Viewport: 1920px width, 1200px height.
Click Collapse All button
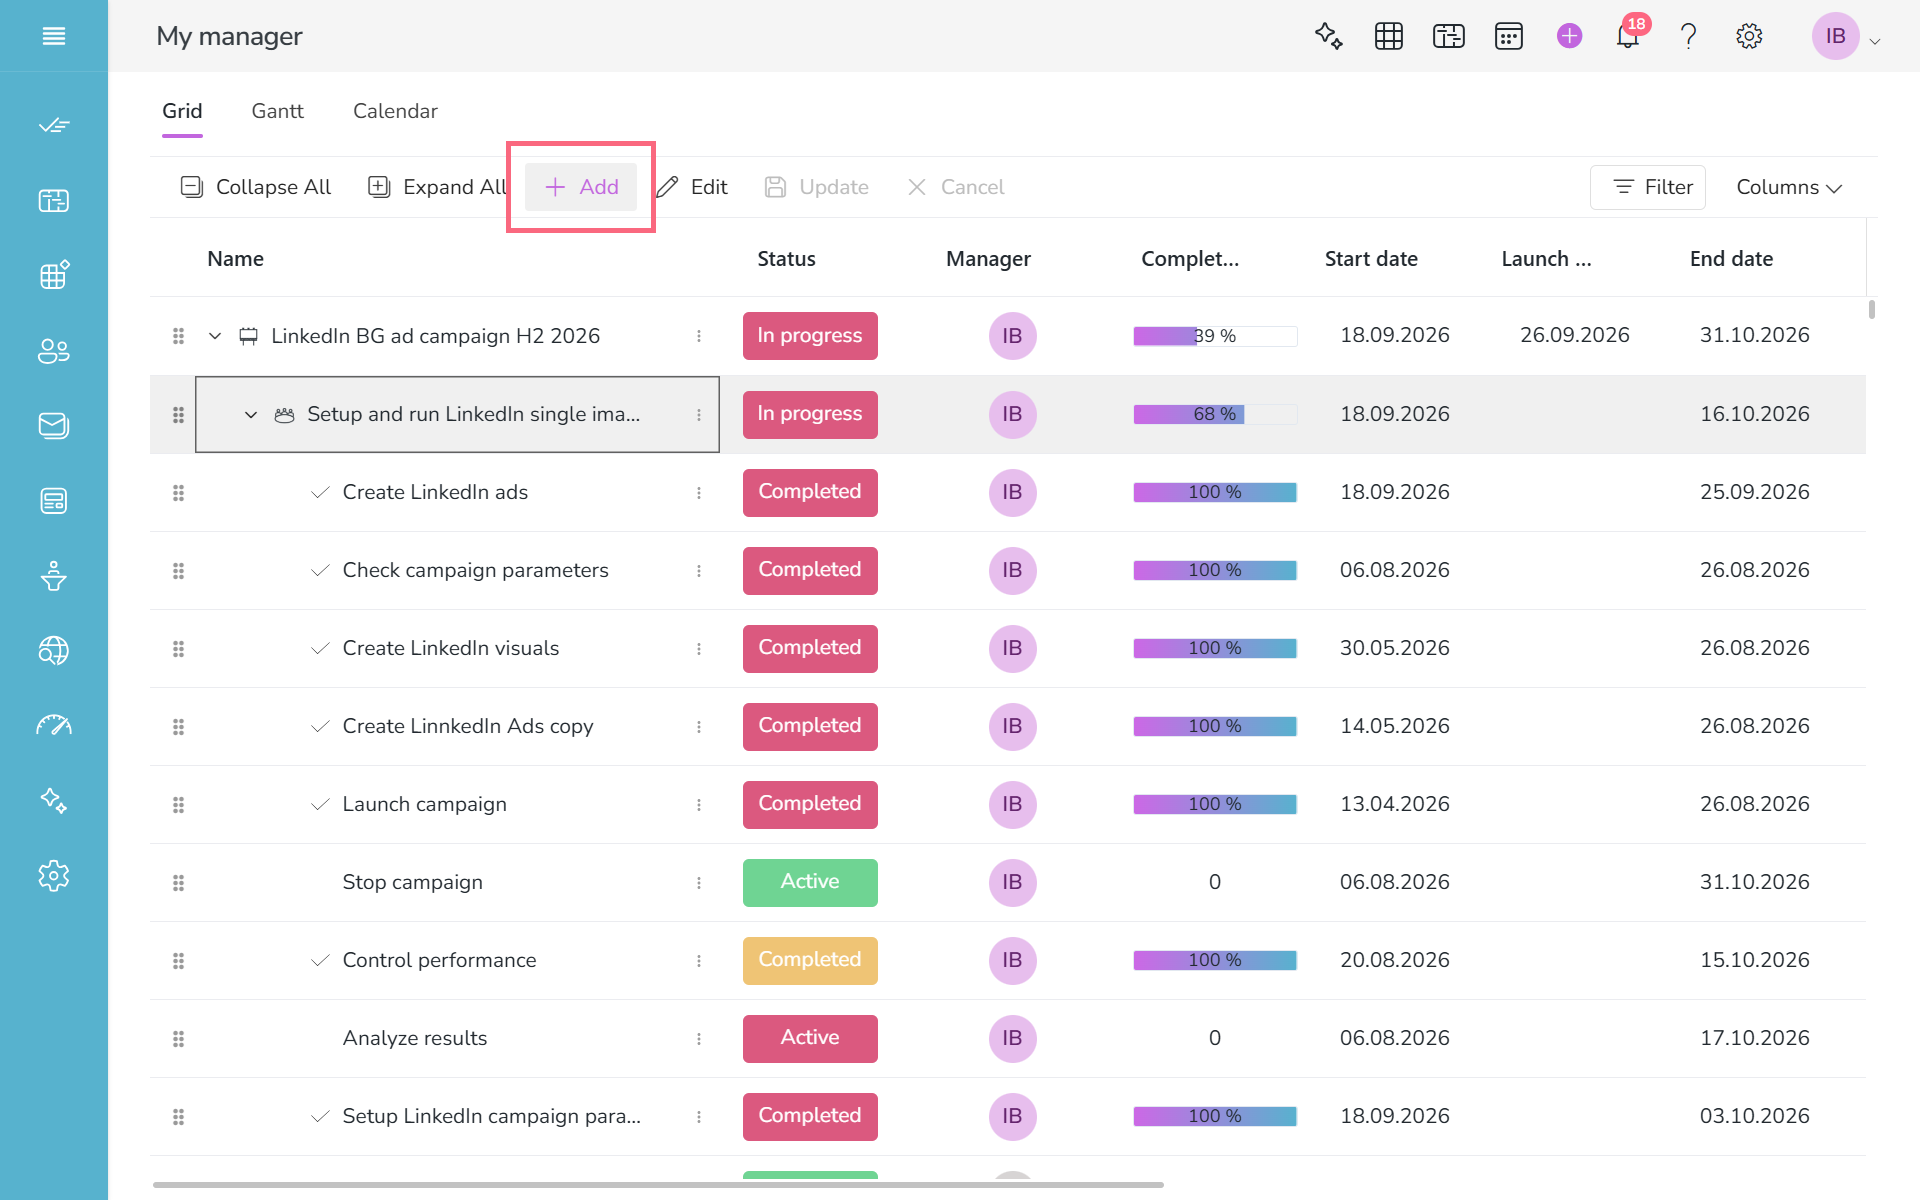[256, 187]
